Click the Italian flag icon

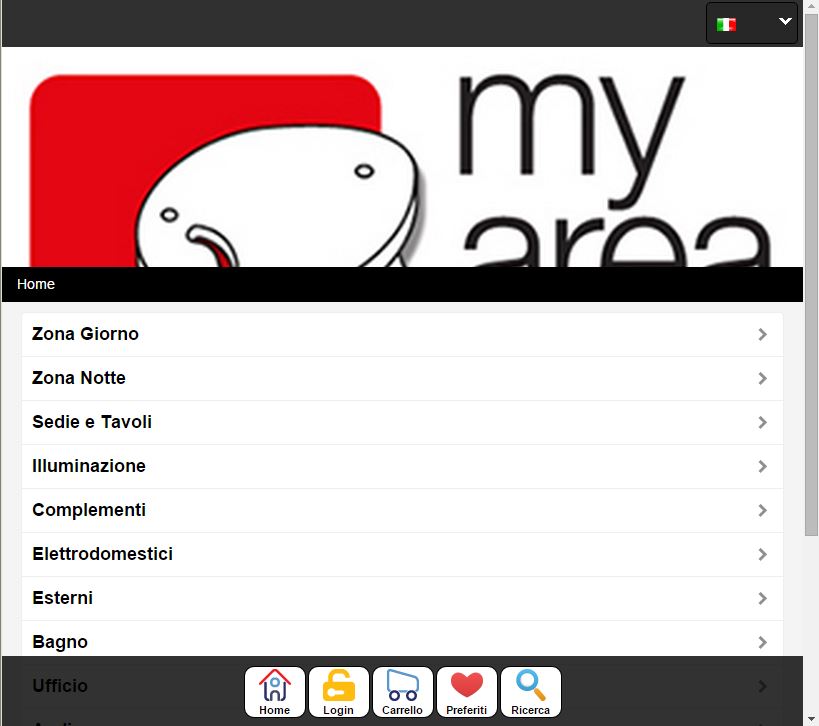coord(726,24)
